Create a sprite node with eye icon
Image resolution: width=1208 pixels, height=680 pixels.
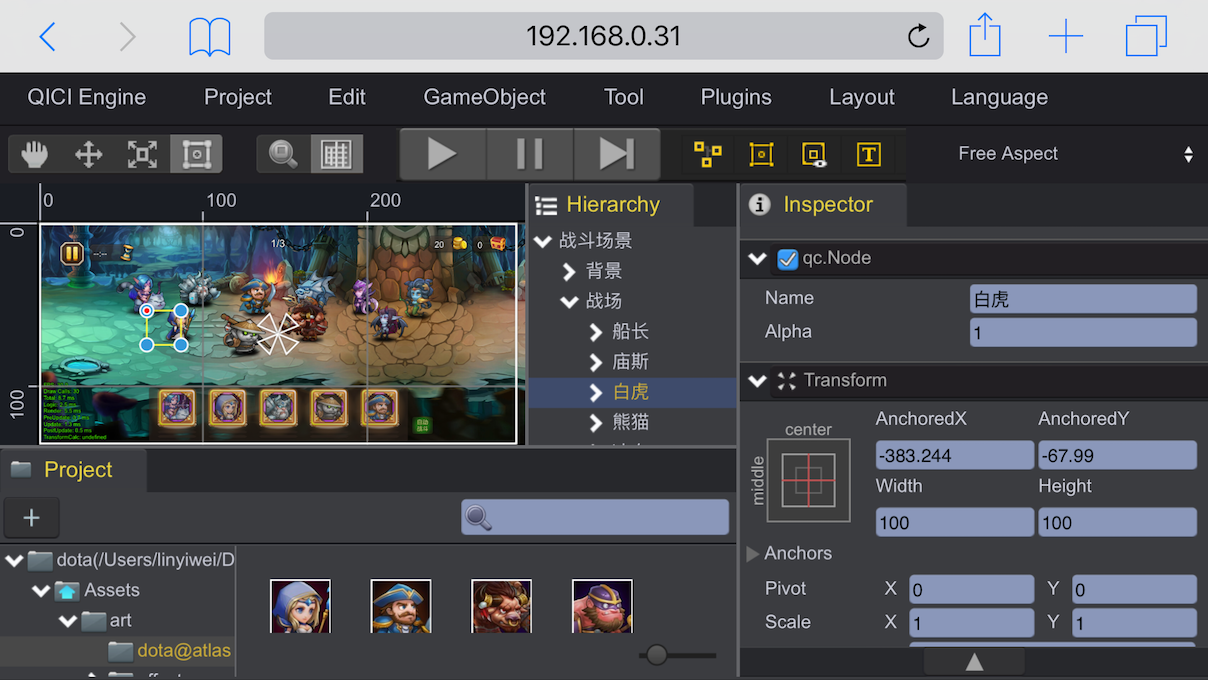(x=815, y=154)
